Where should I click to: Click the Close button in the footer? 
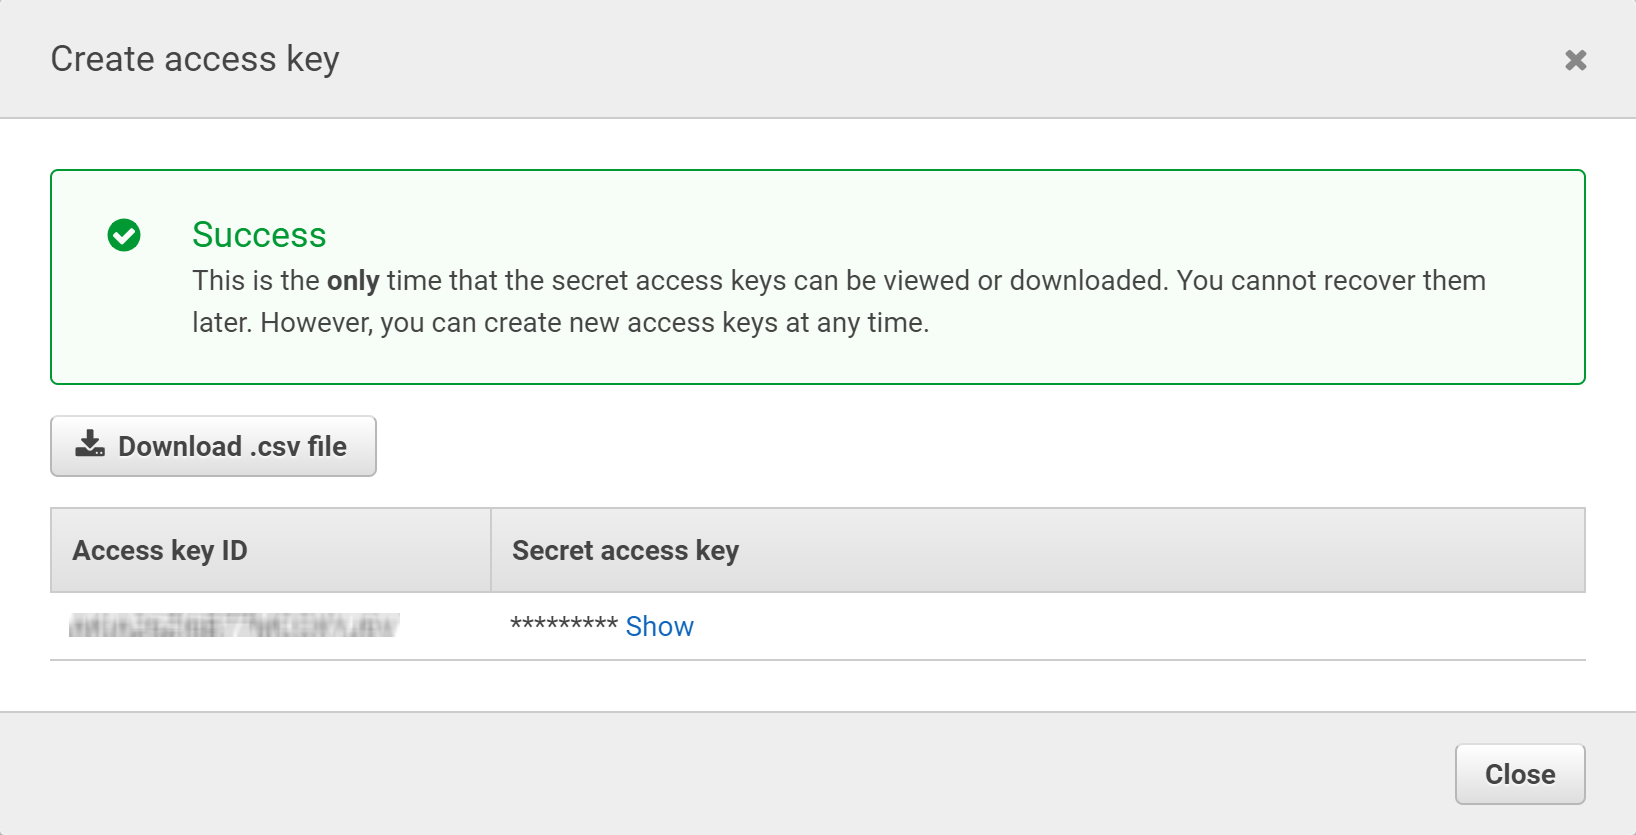tap(1520, 774)
